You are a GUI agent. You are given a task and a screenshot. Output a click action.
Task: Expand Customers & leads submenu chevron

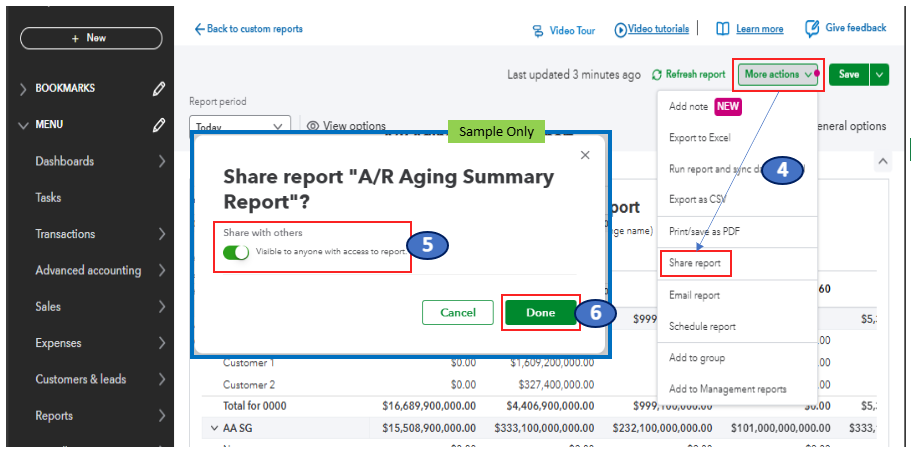162,380
